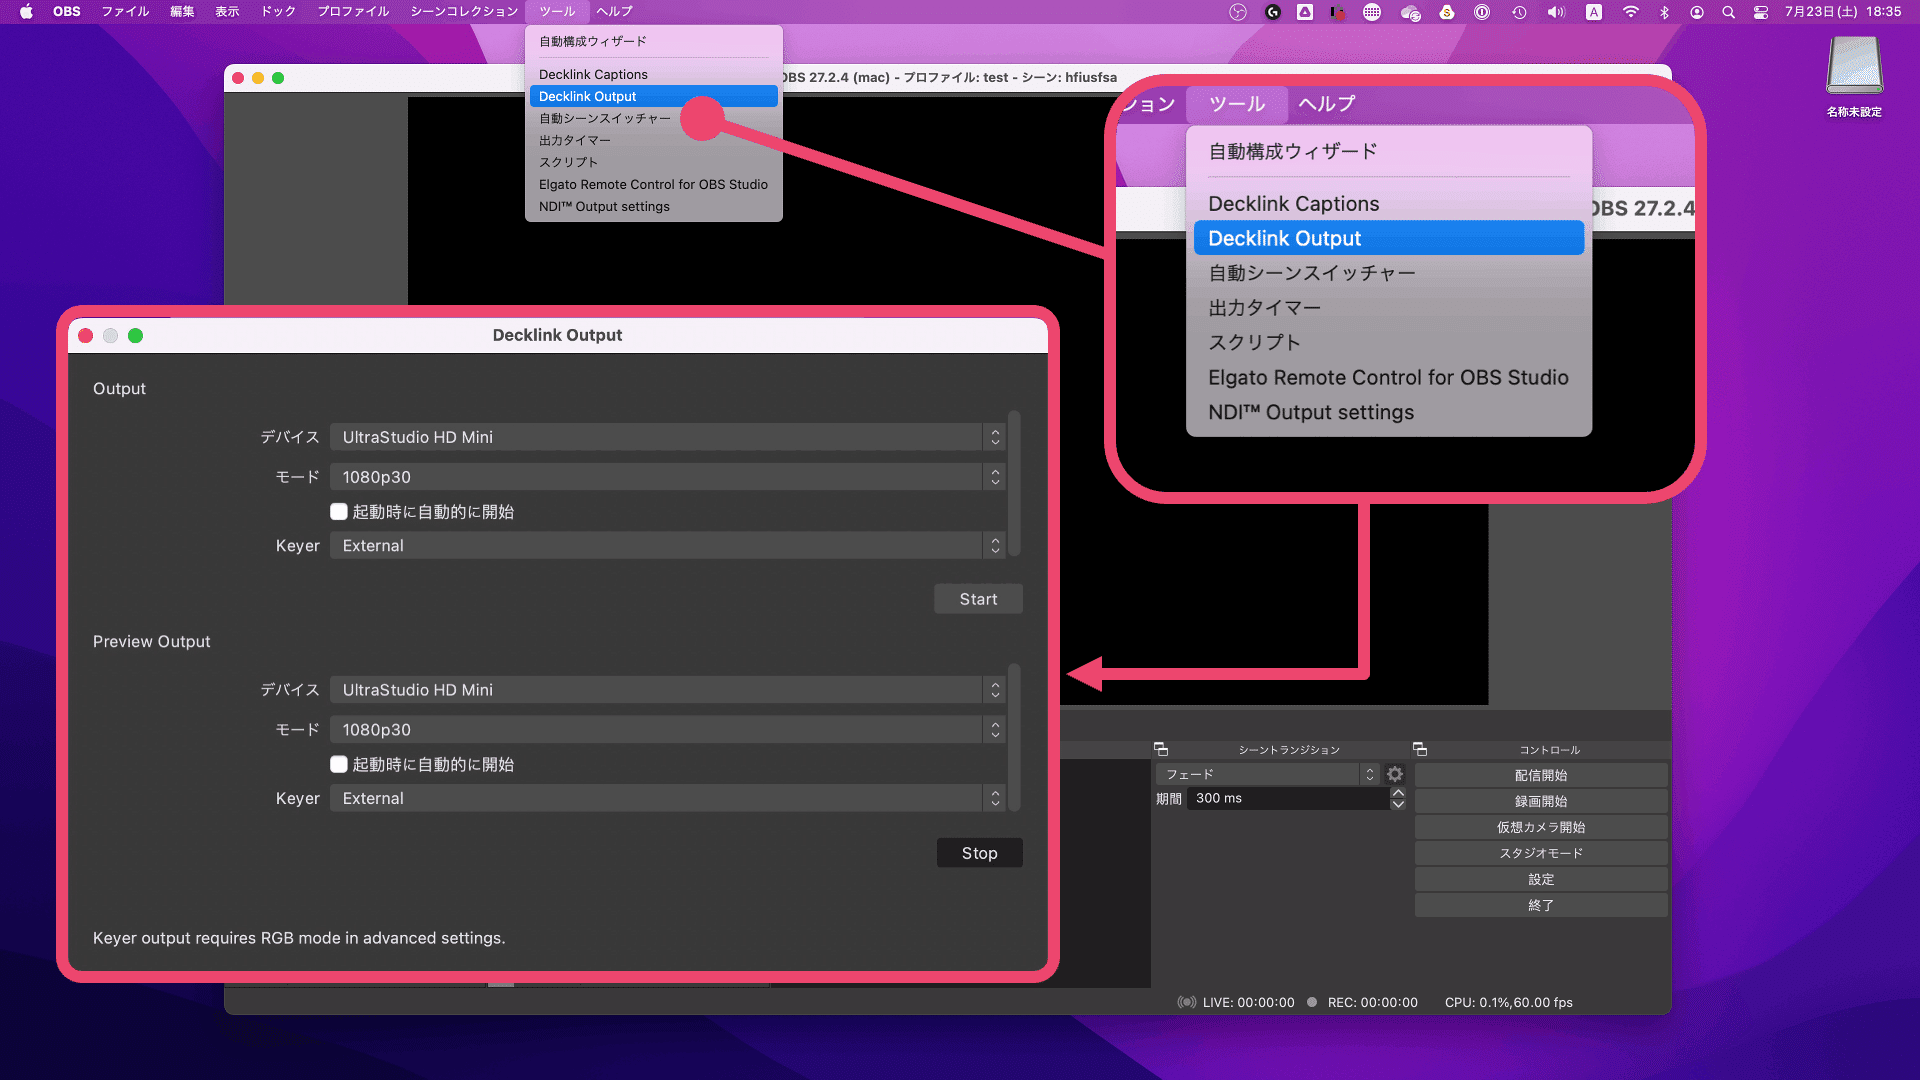Open the volume control icon

point(1556,12)
